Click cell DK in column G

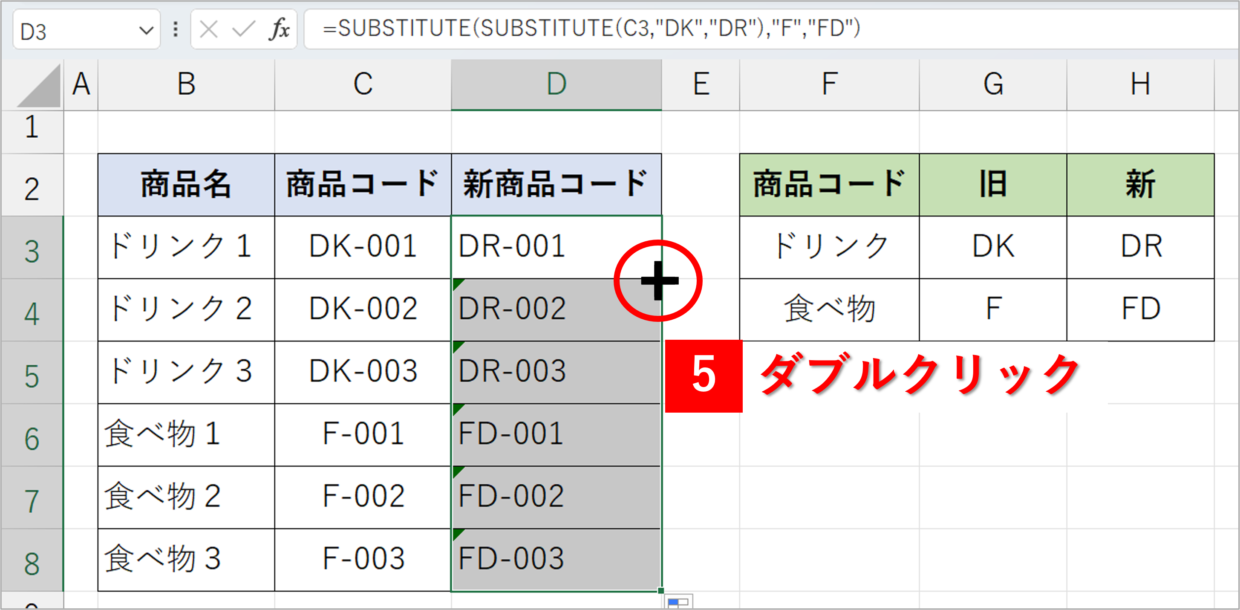click(993, 248)
